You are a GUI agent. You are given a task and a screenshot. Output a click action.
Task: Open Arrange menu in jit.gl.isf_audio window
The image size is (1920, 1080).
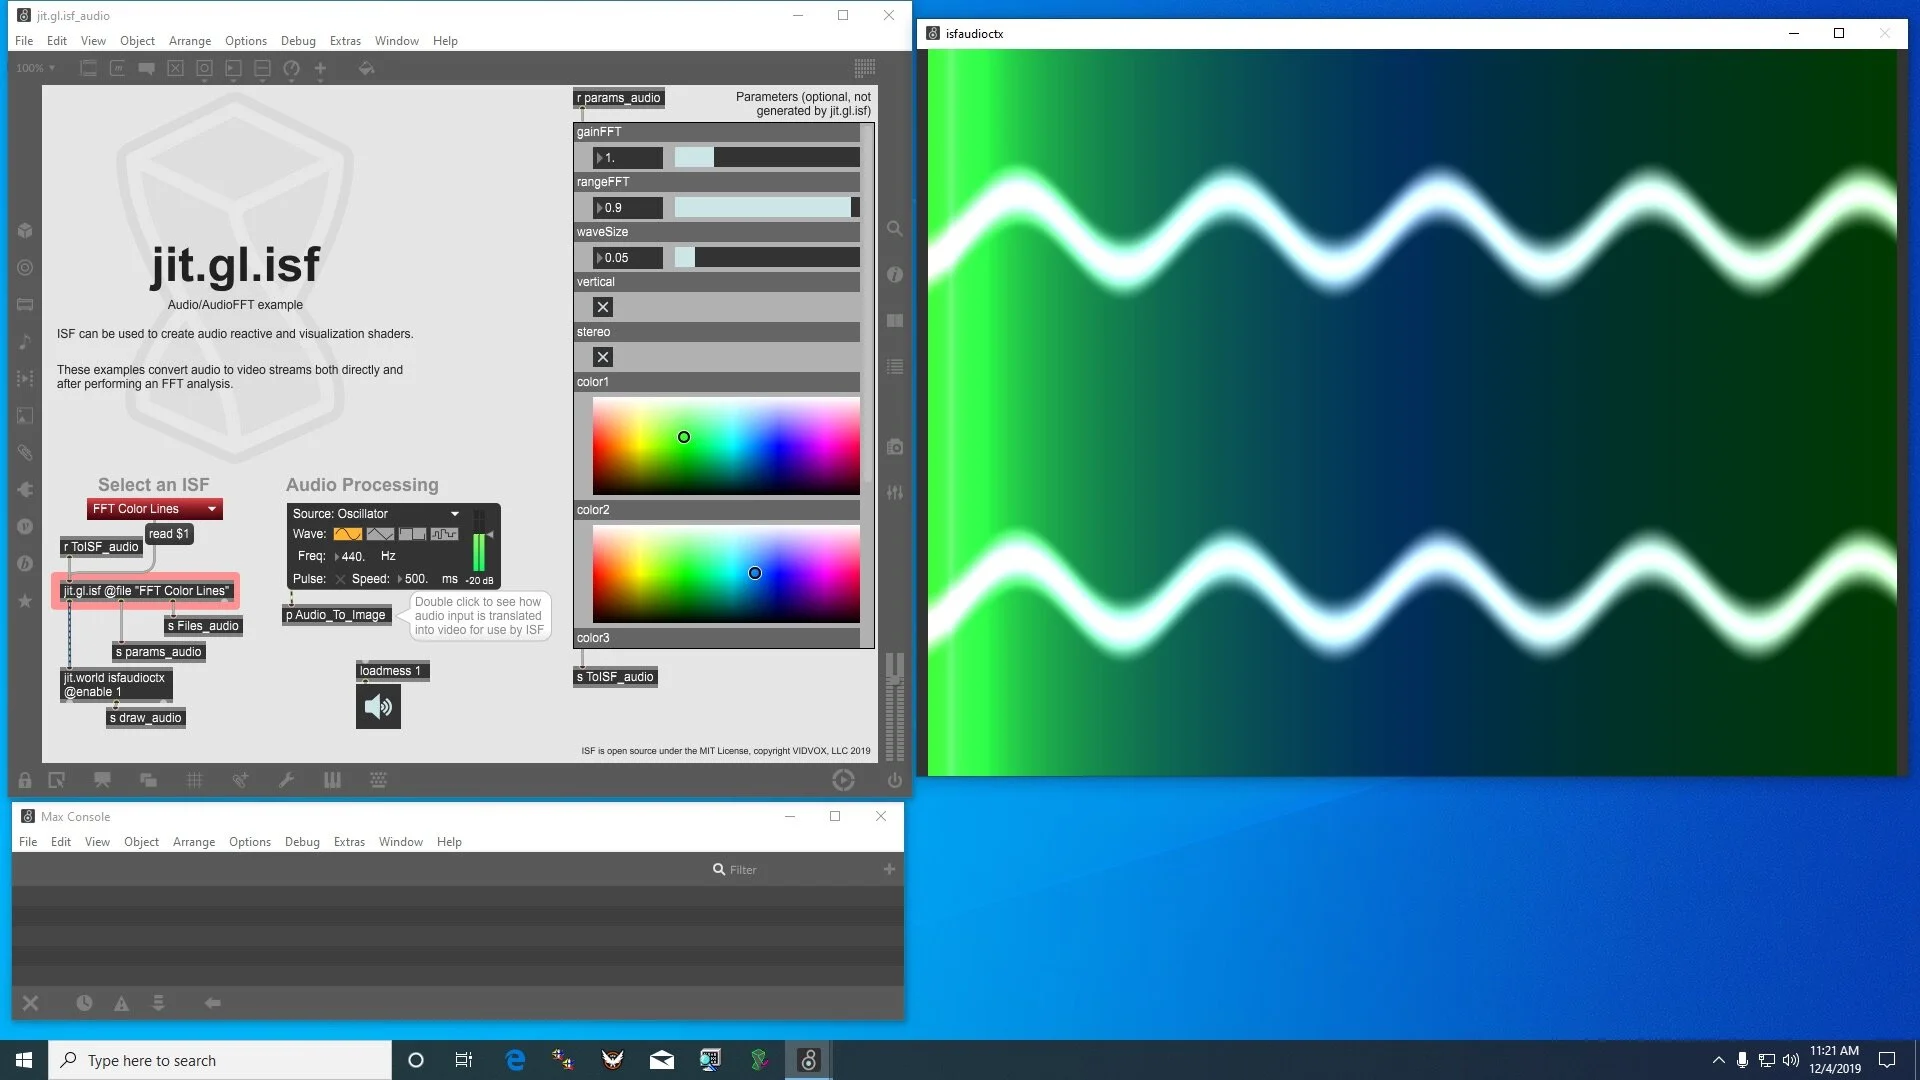pos(190,41)
